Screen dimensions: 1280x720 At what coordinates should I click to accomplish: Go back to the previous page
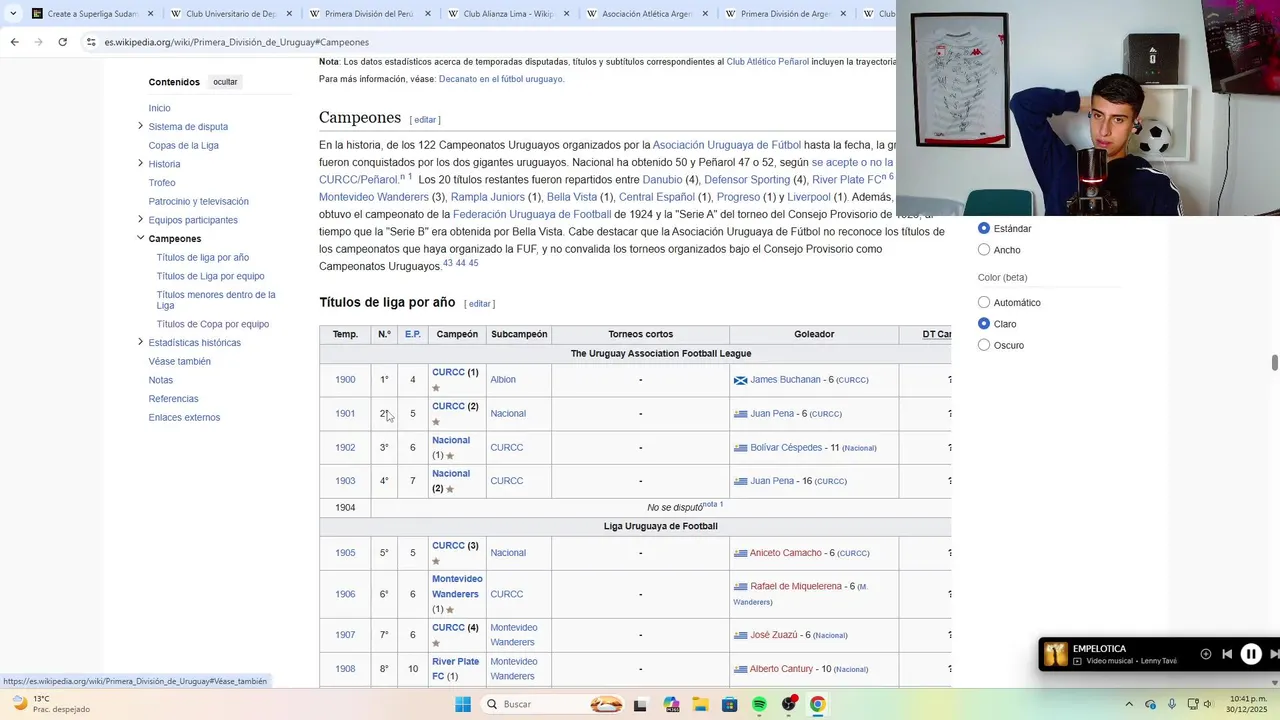click(x=14, y=42)
